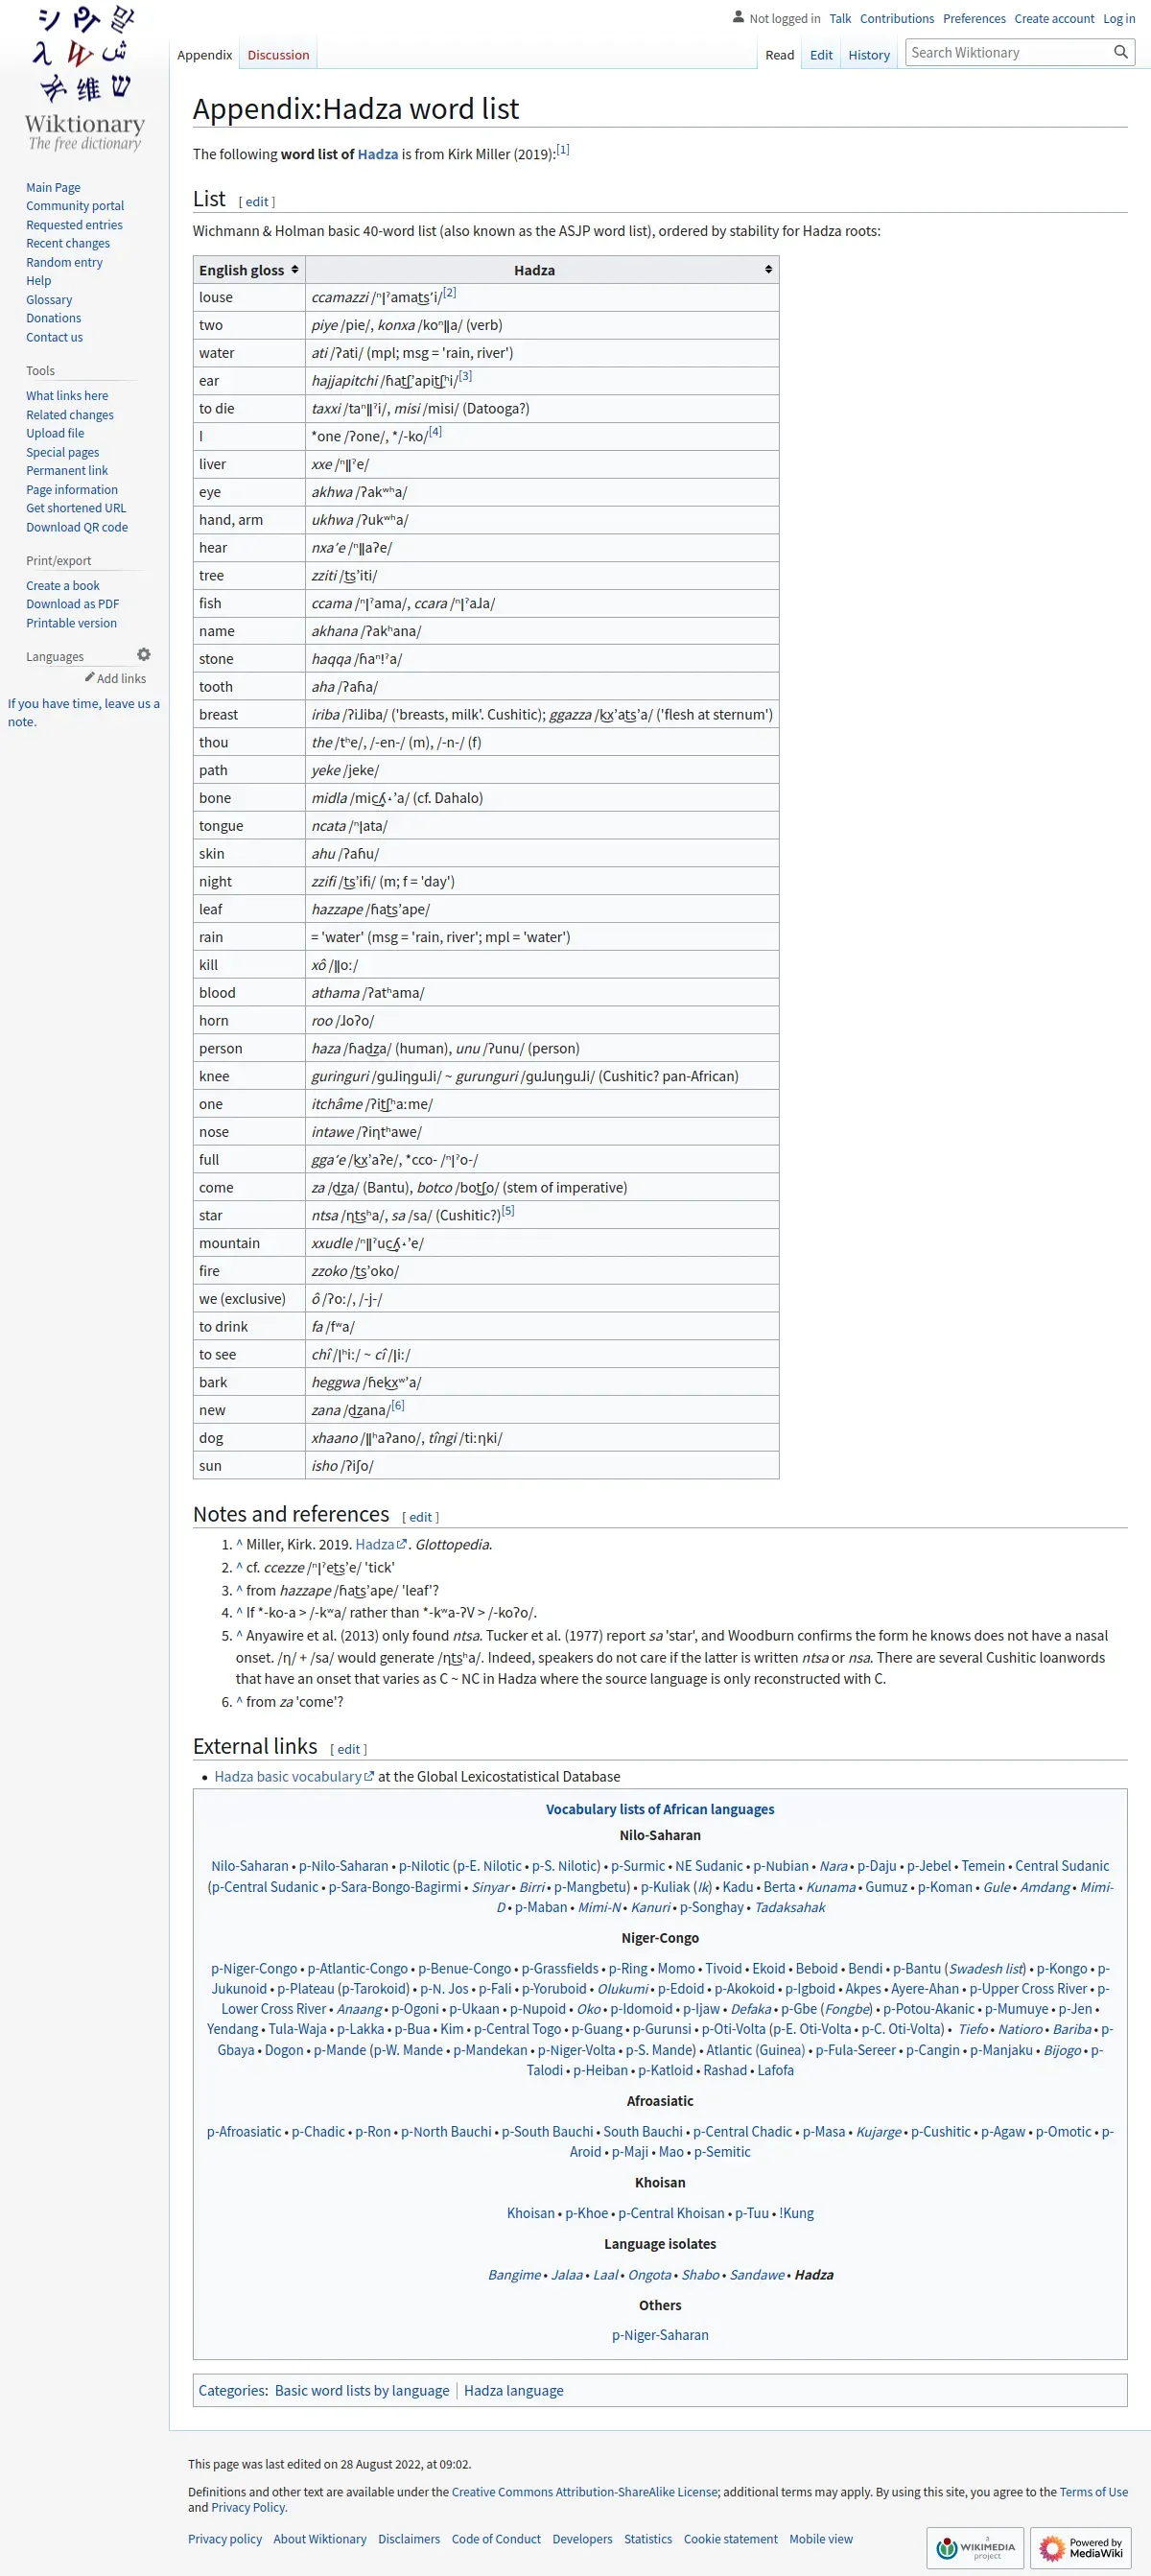Open Random entry link
Image resolution: width=1151 pixels, height=2576 pixels.
coord(64,263)
